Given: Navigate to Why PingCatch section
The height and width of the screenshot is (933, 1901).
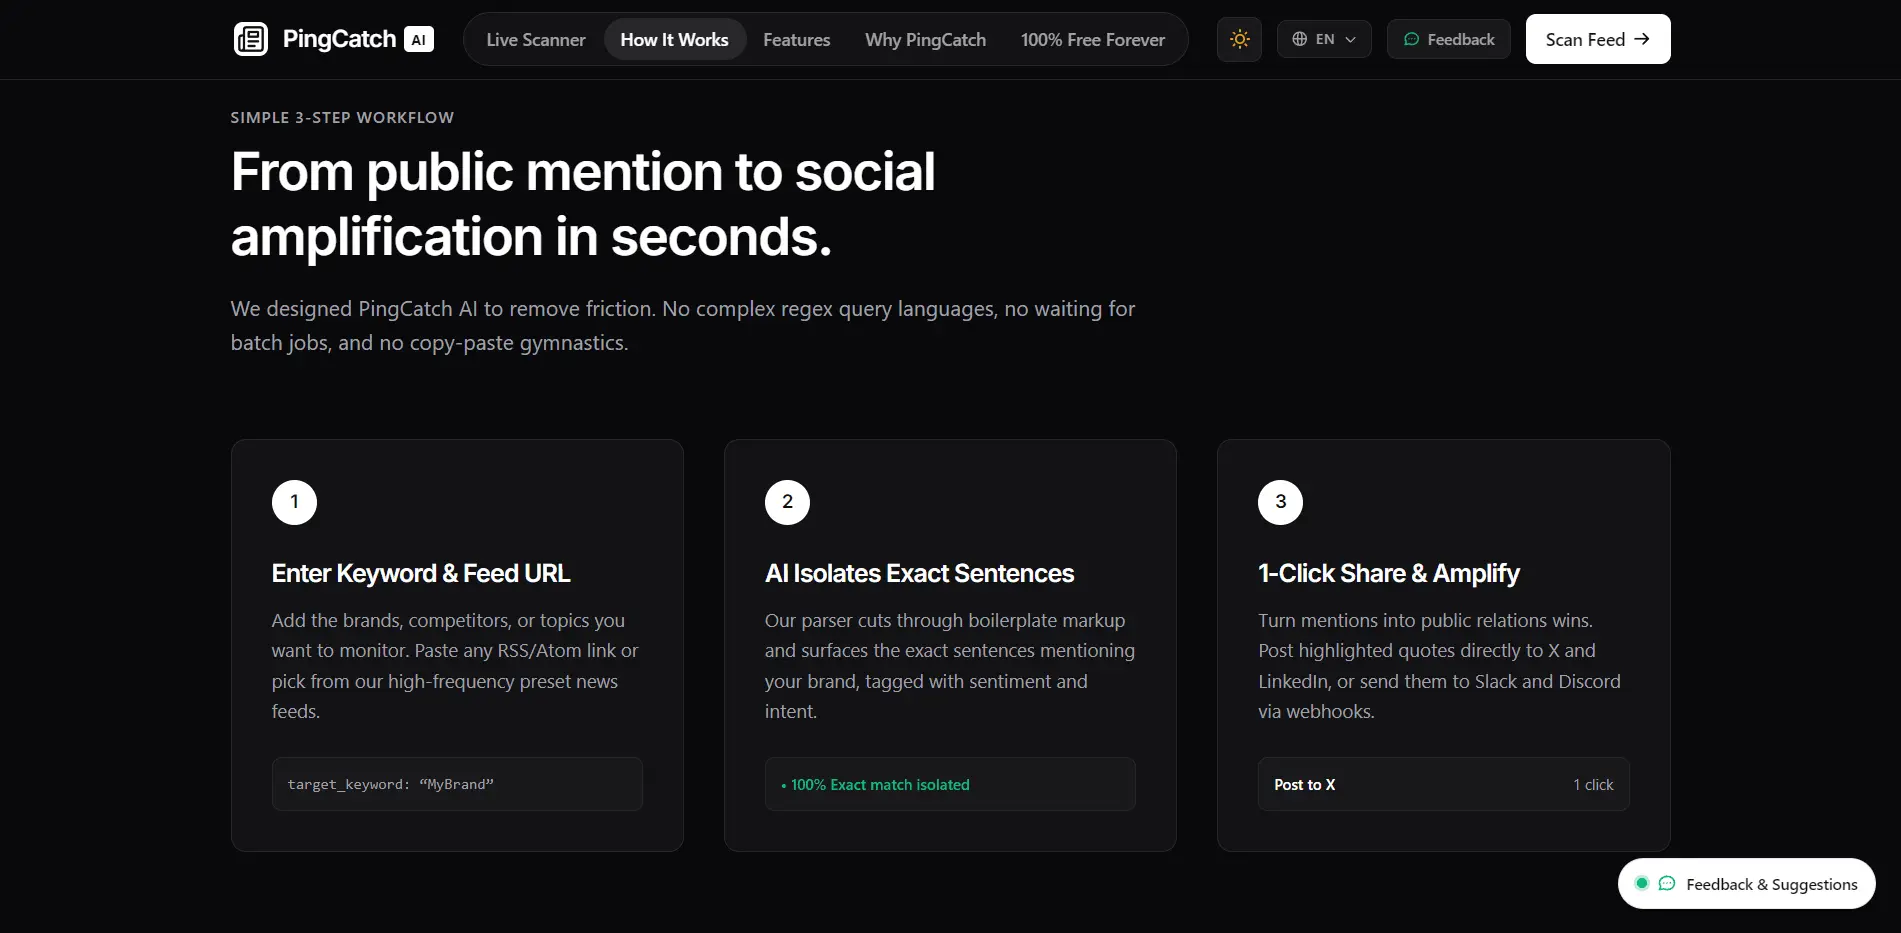Looking at the screenshot, I should coord(926,40).
